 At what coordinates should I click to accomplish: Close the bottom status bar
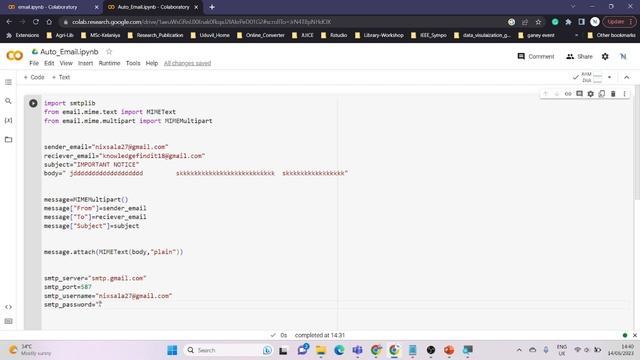point(635,335)
